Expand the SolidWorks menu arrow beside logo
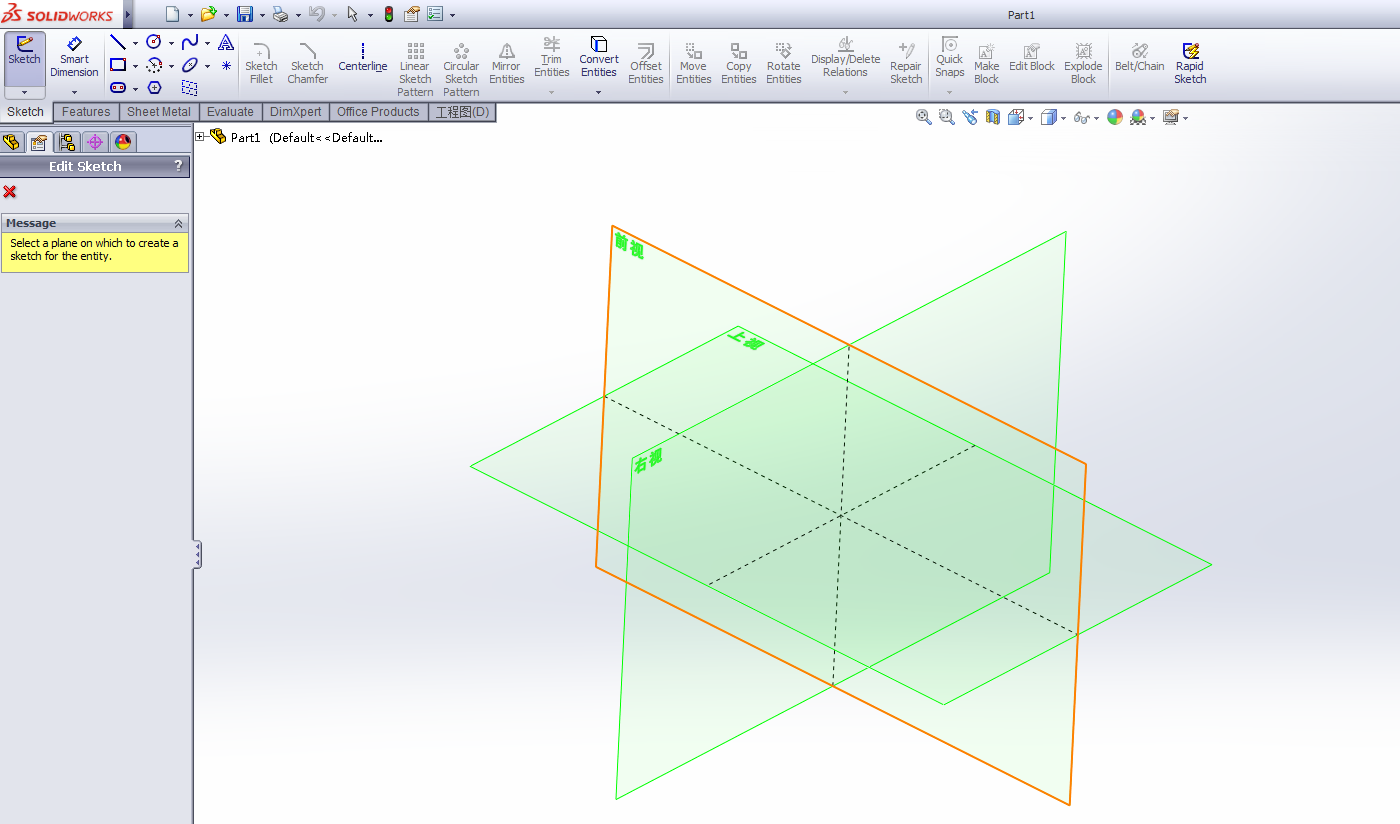This screenshot has width=1400, height=824. click(x=127, y=14)
